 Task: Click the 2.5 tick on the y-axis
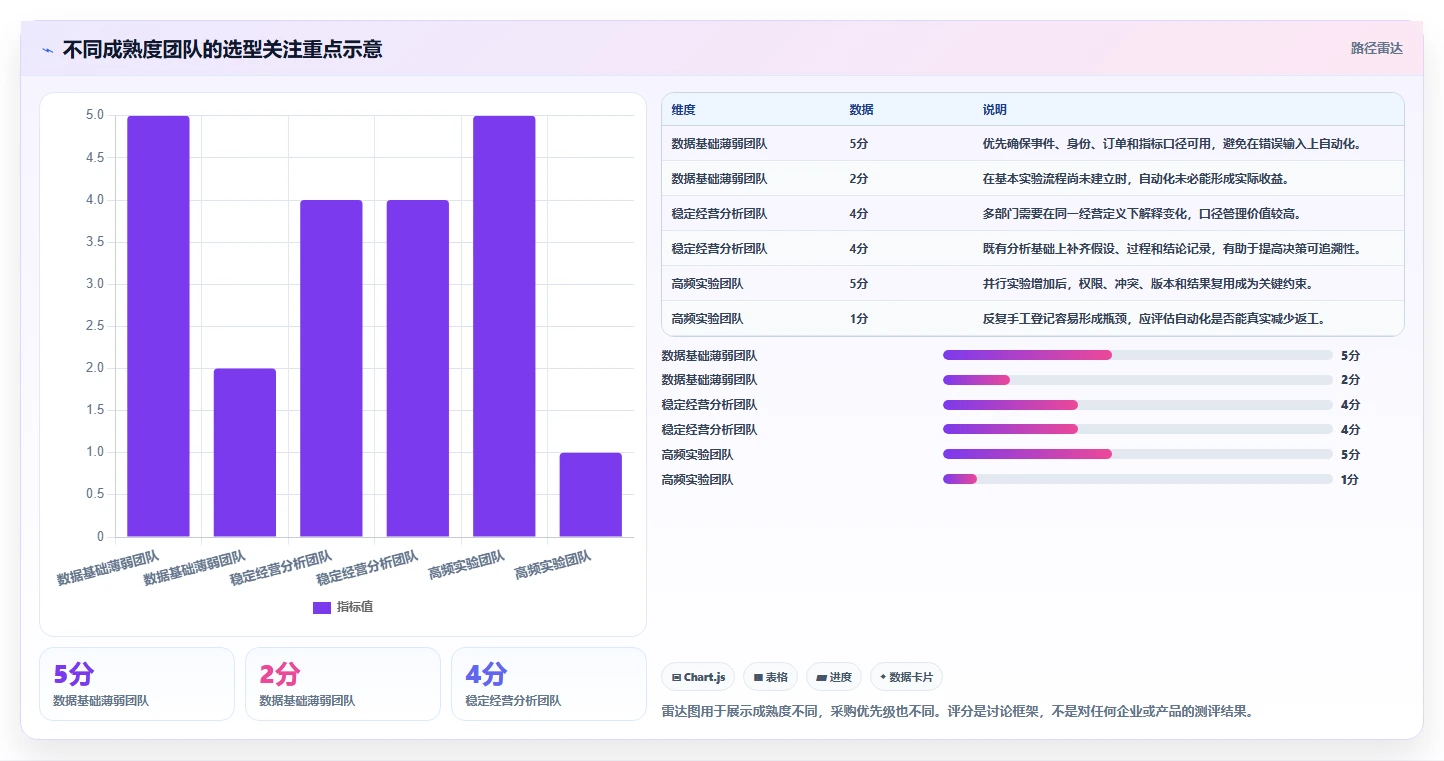[x=95, y=326]
